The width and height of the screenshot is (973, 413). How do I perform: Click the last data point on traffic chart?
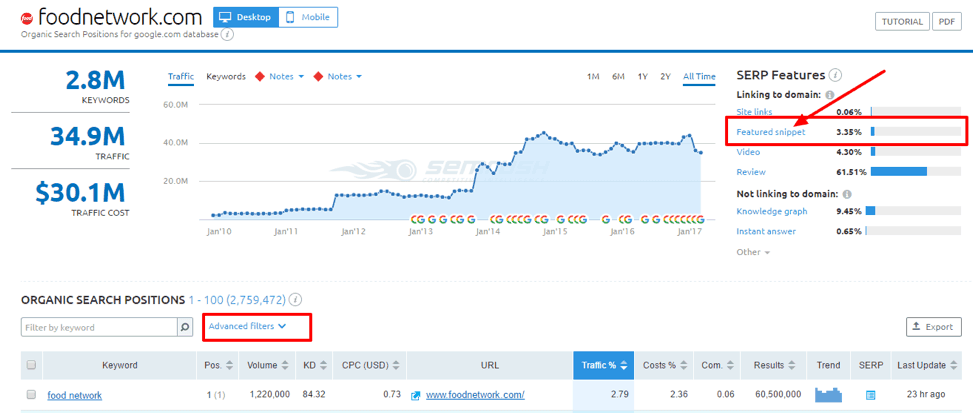[701, 153]
